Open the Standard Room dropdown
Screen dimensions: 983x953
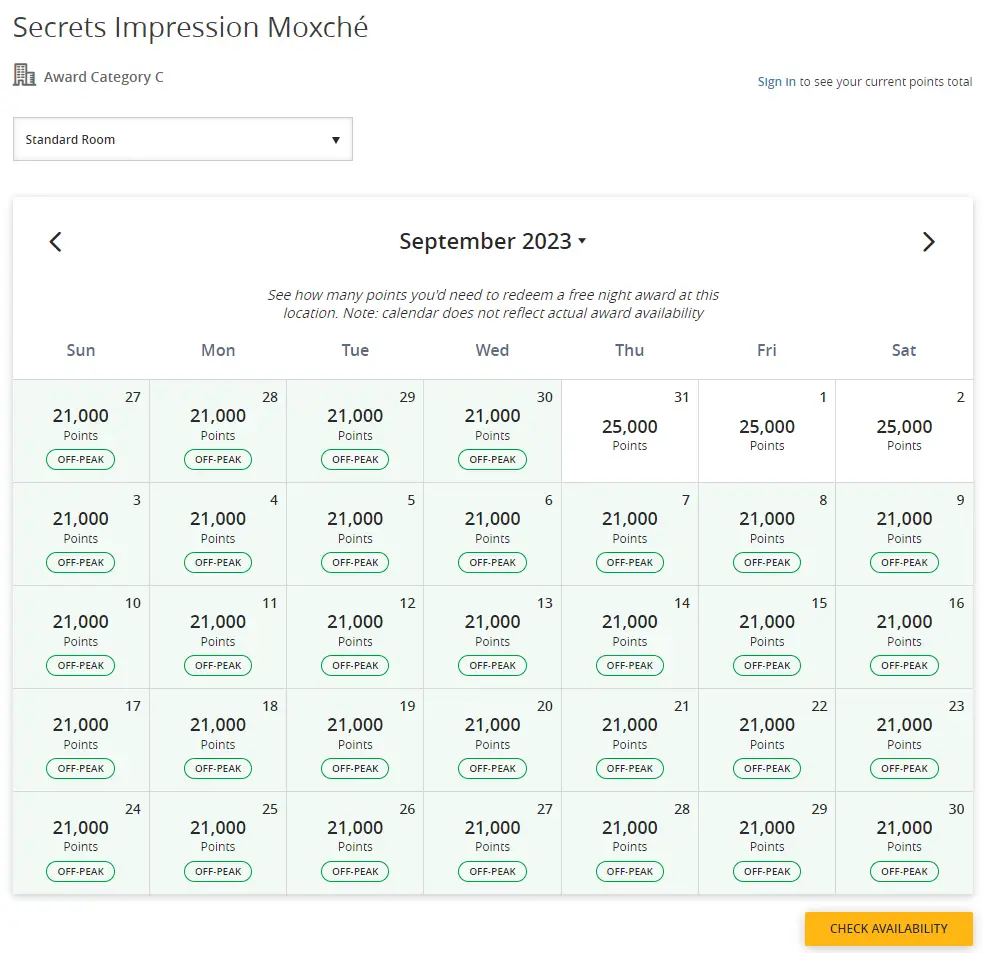(x=182, y=140)
